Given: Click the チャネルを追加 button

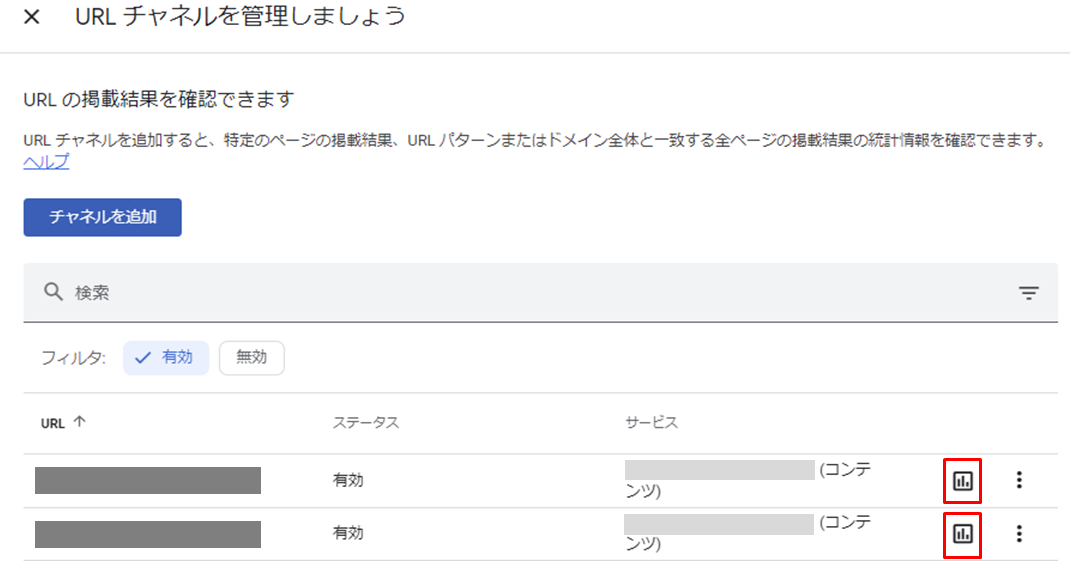Looking at the screenshot, I should coord(103,217).
